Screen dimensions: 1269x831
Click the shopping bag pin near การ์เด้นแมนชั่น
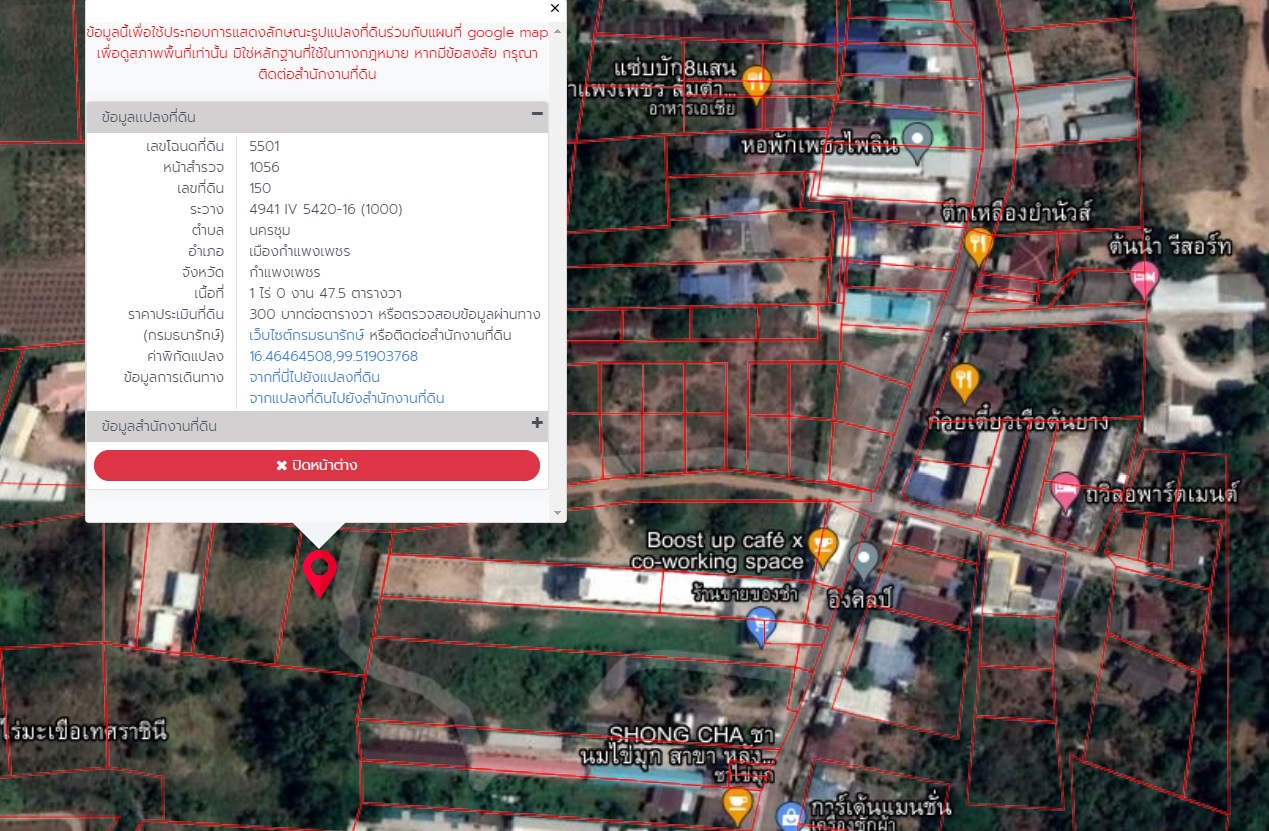(x=791, y=816)
